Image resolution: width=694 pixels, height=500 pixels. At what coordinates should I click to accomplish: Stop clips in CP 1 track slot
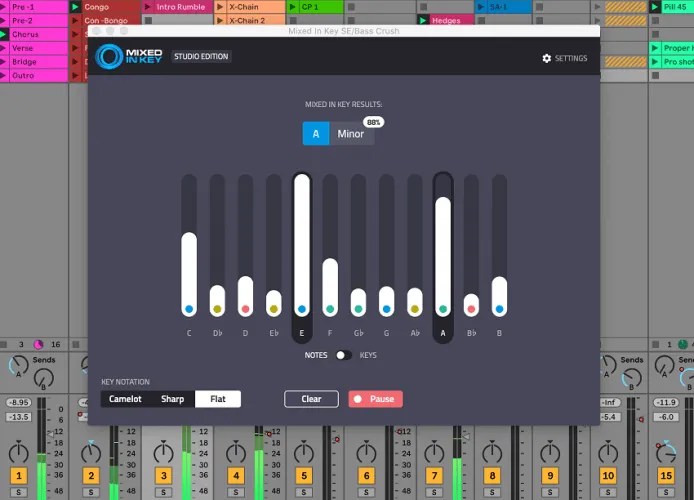(293, 20)
